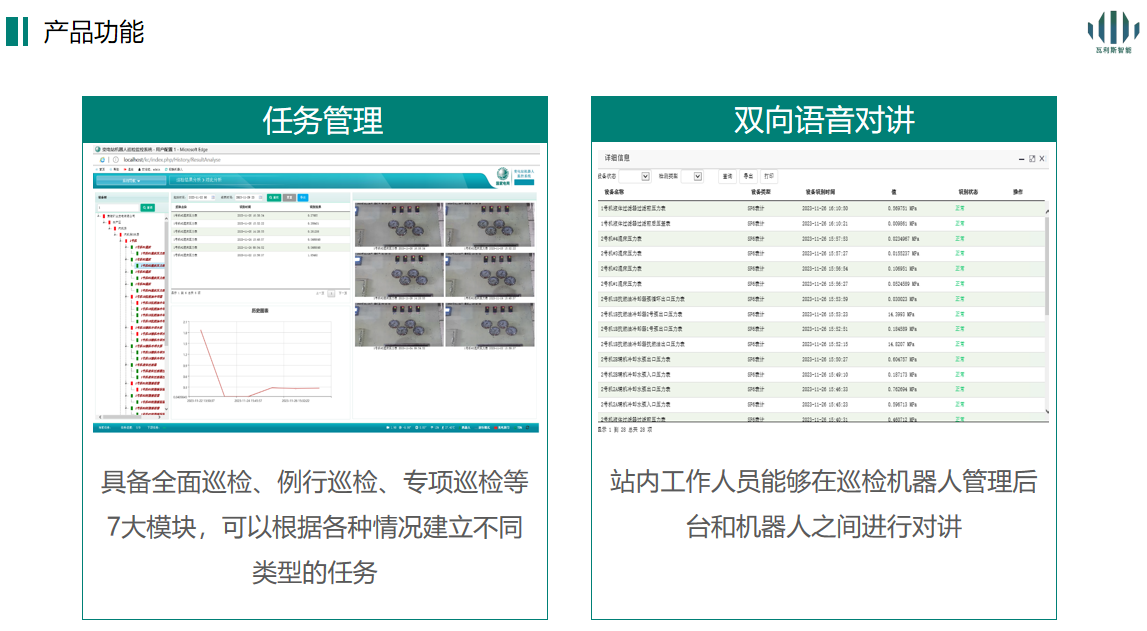The height and width of the screenshot is (631, 1147).
Task: Open the 设备状态 dropdown in the detail panel
Action: [644, 177]
